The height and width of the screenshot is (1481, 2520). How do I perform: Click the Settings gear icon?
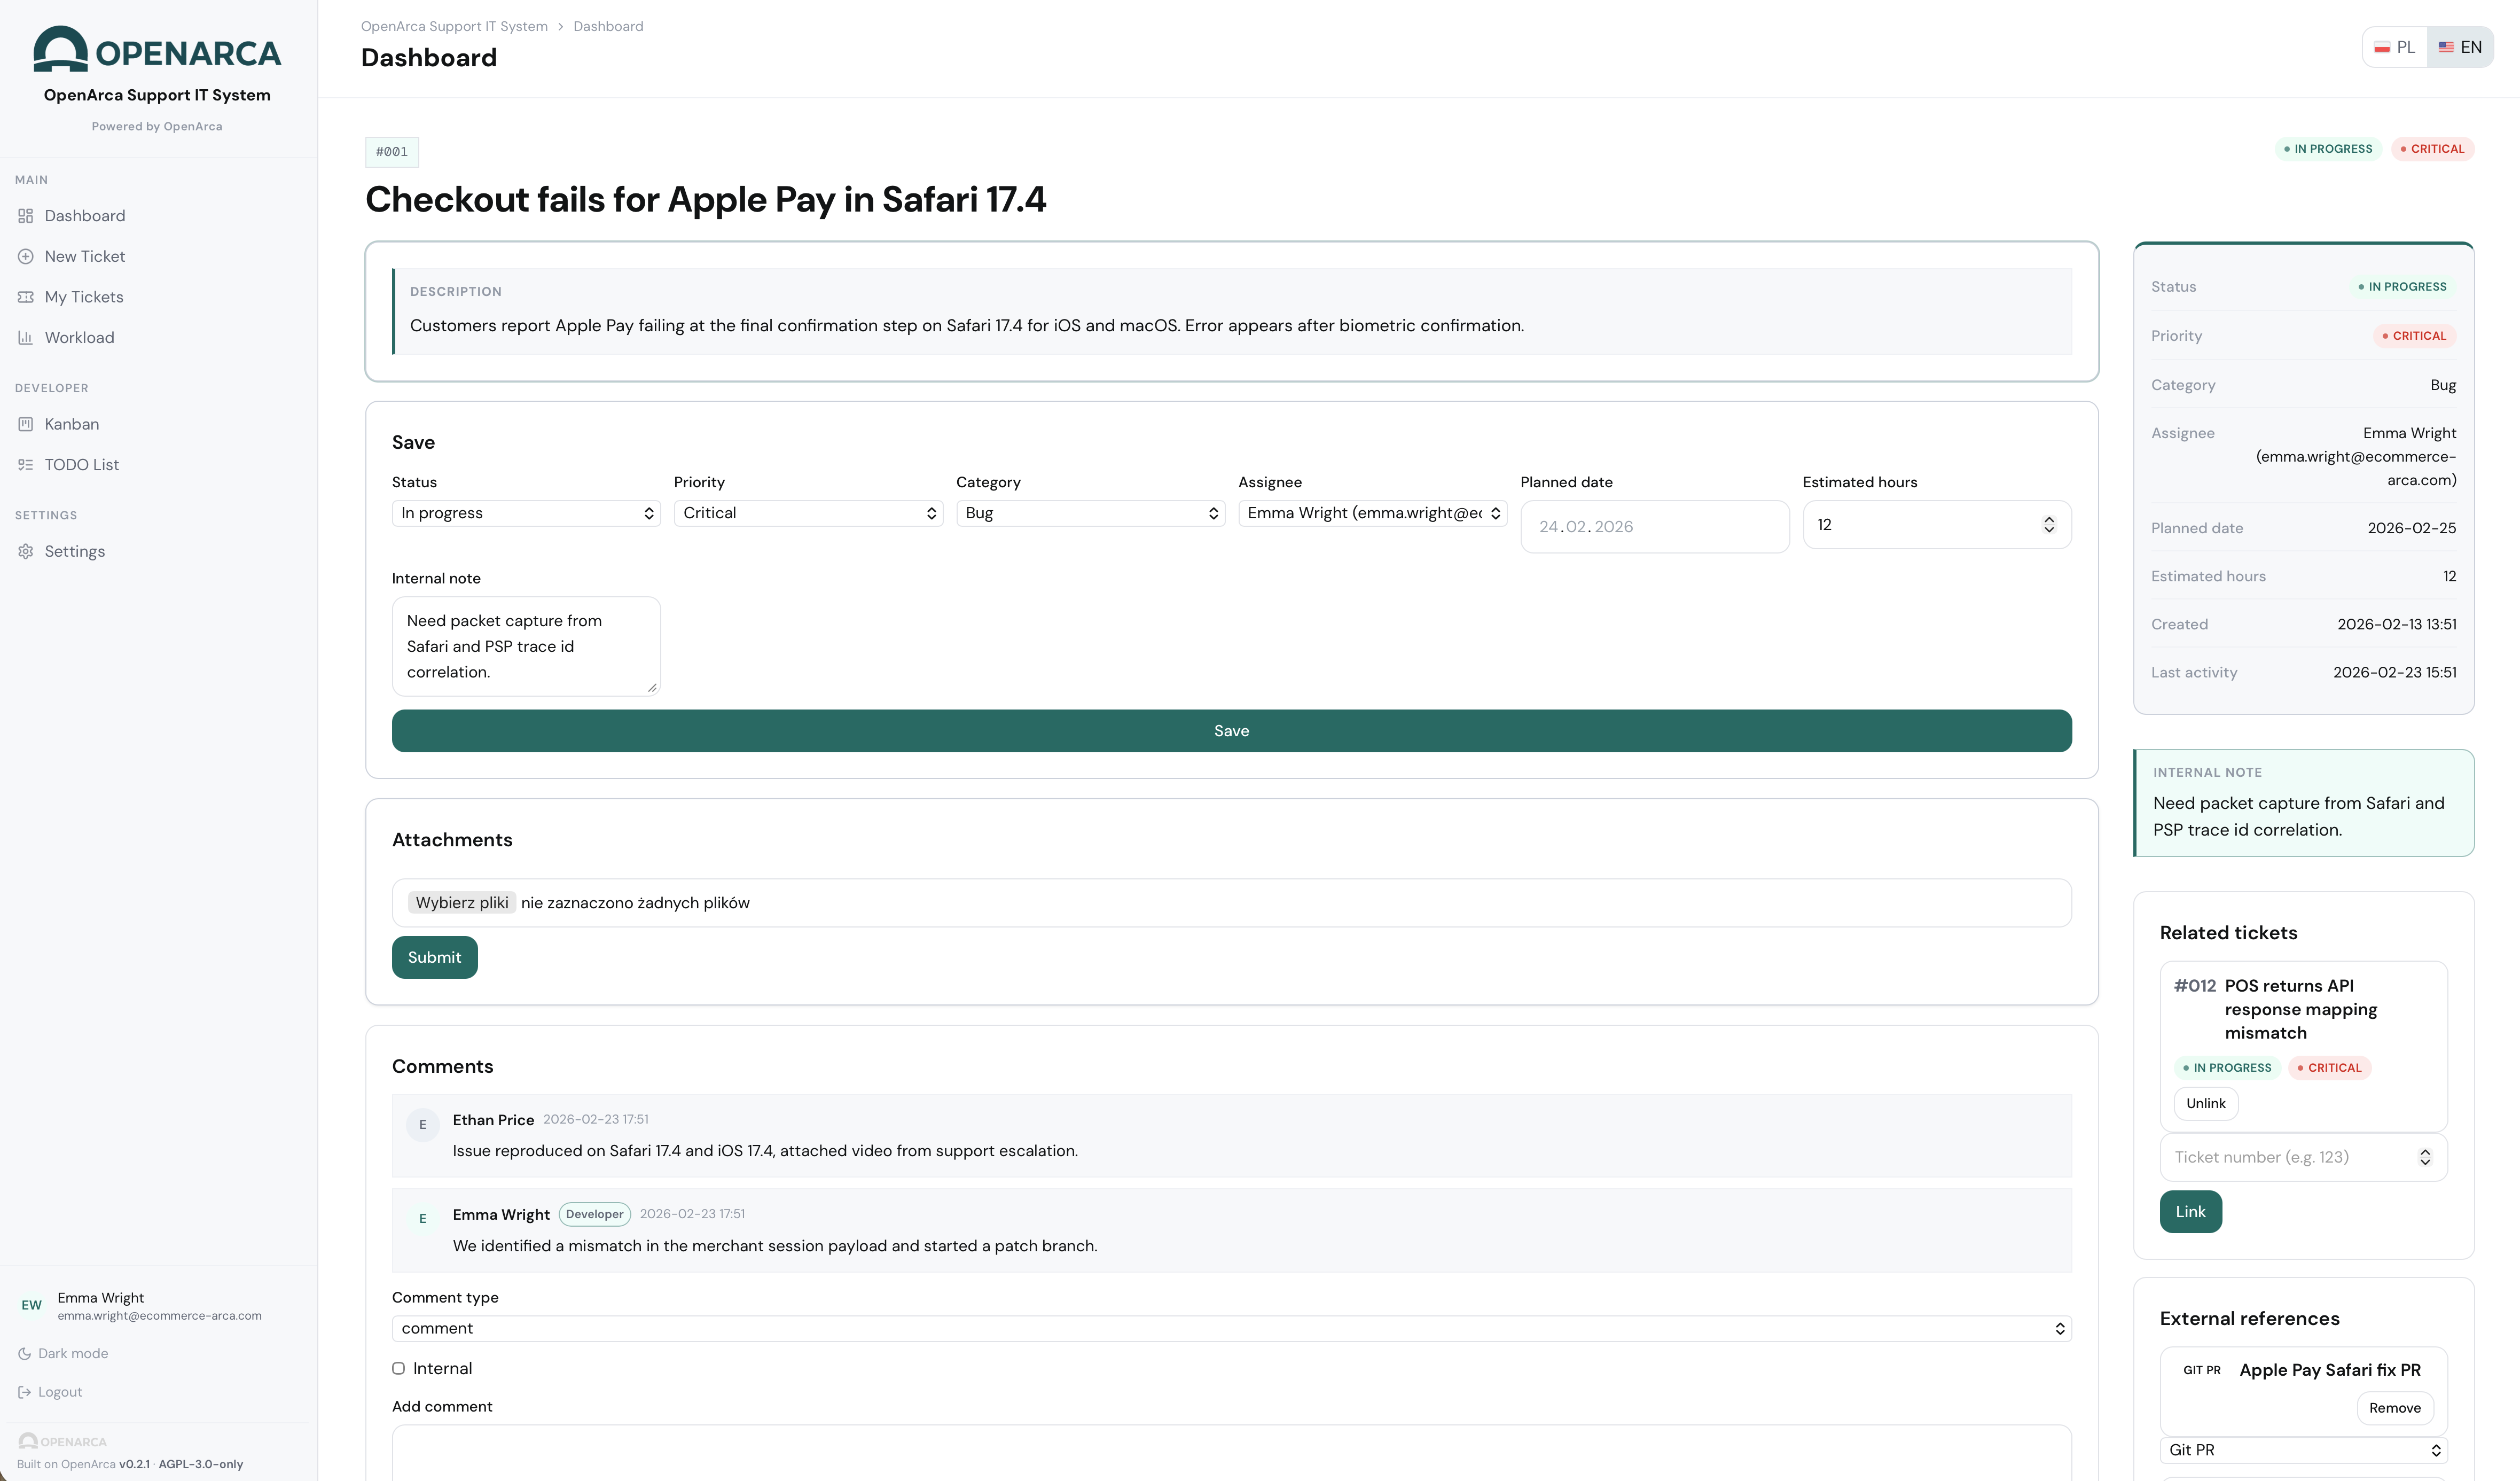26,551
